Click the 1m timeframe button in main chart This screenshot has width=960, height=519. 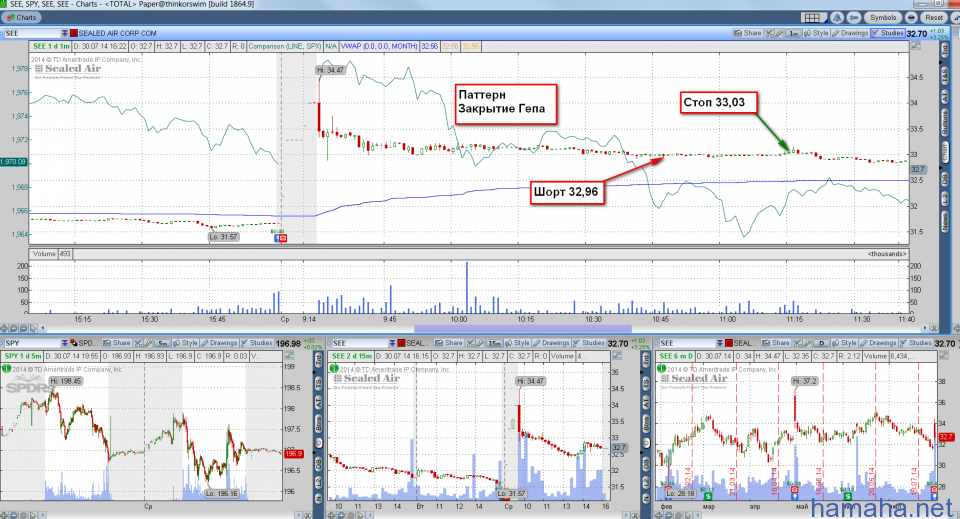793,33
